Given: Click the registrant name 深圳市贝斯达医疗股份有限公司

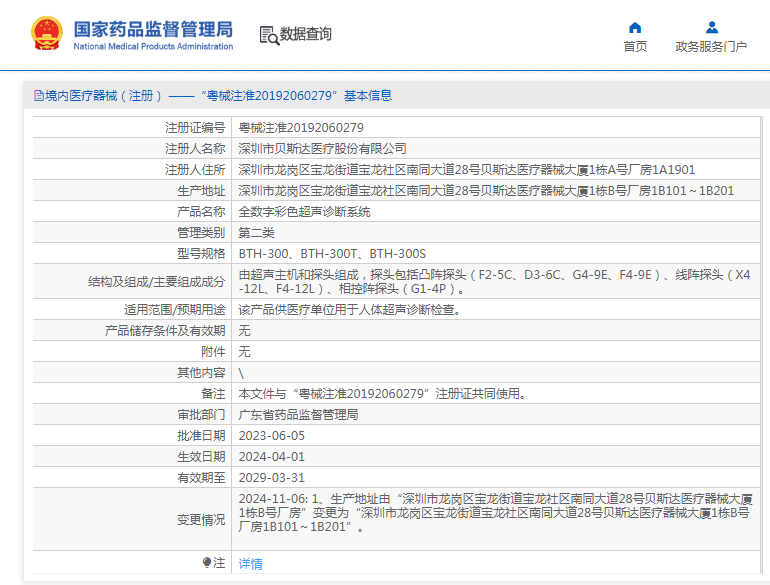Looking at the screenshot, I should 322,149.
